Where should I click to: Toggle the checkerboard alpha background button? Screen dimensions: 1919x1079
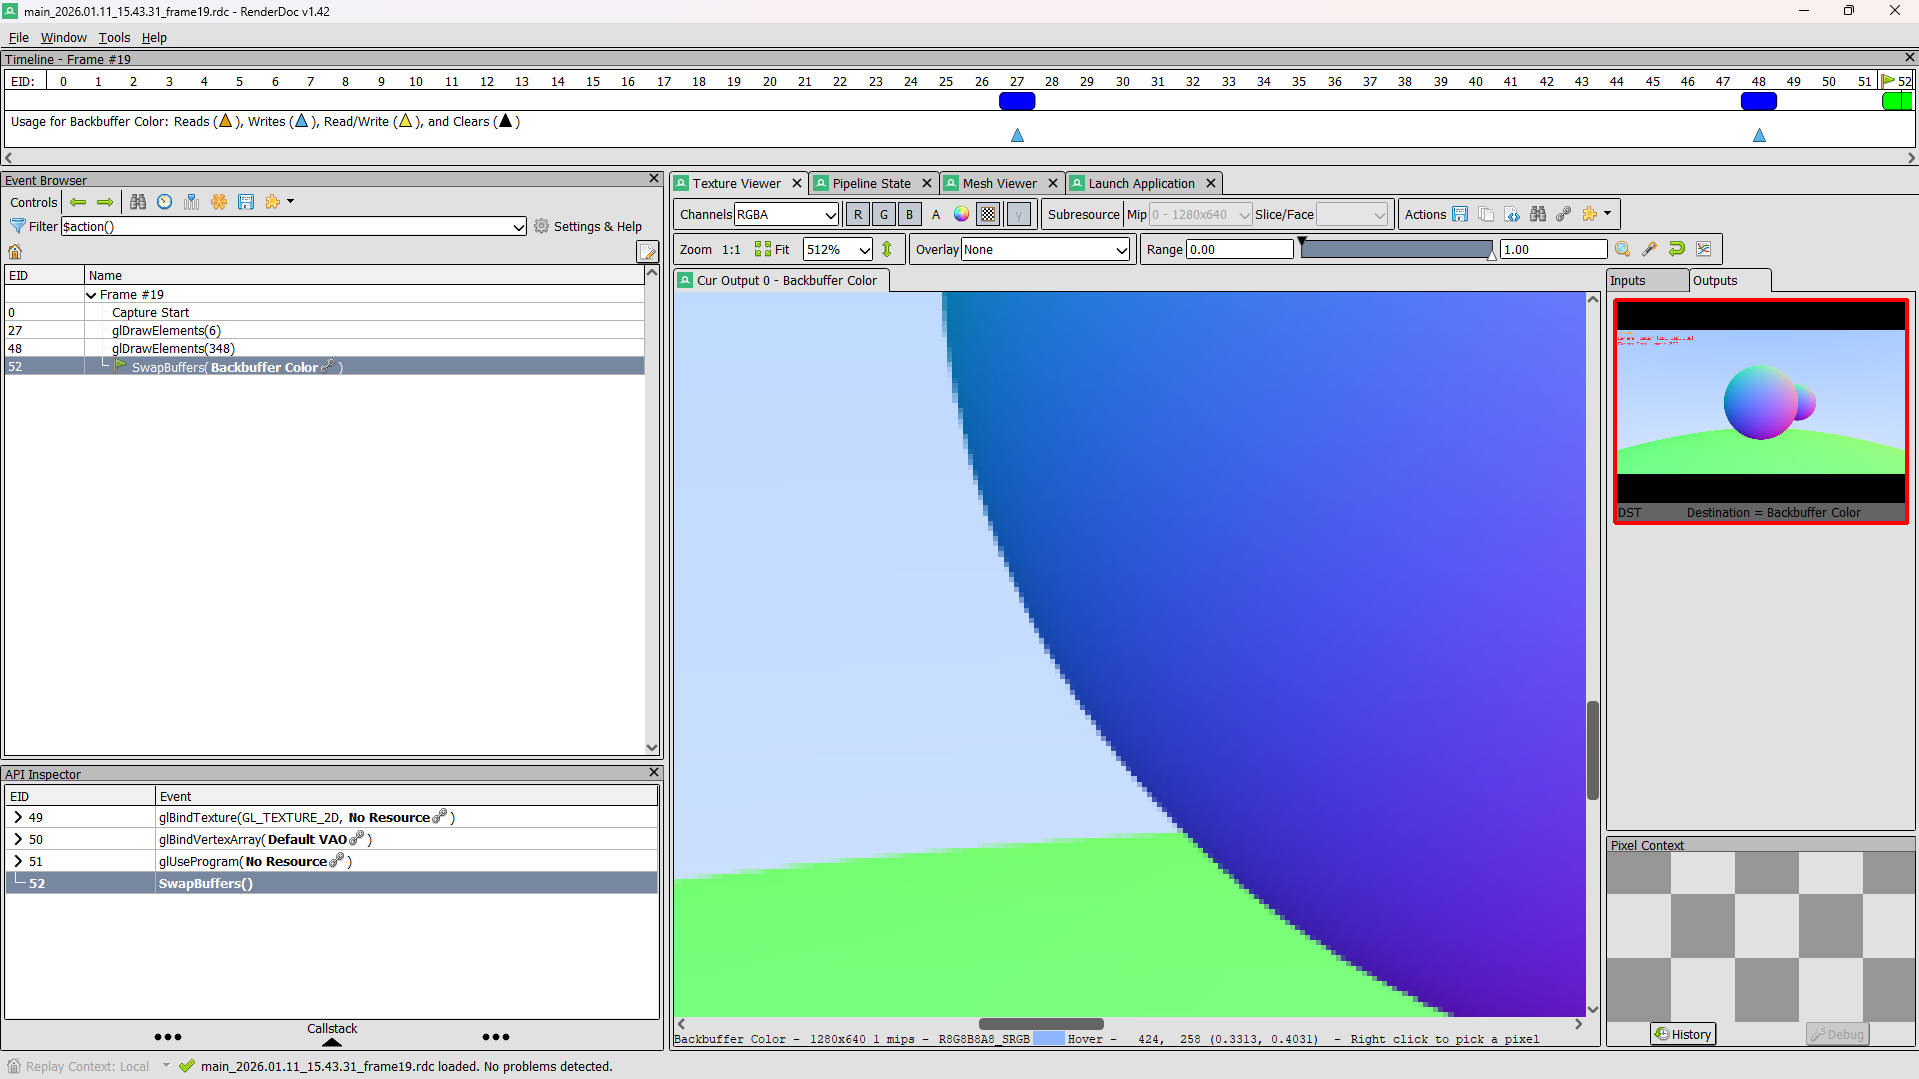pos(988,214)
